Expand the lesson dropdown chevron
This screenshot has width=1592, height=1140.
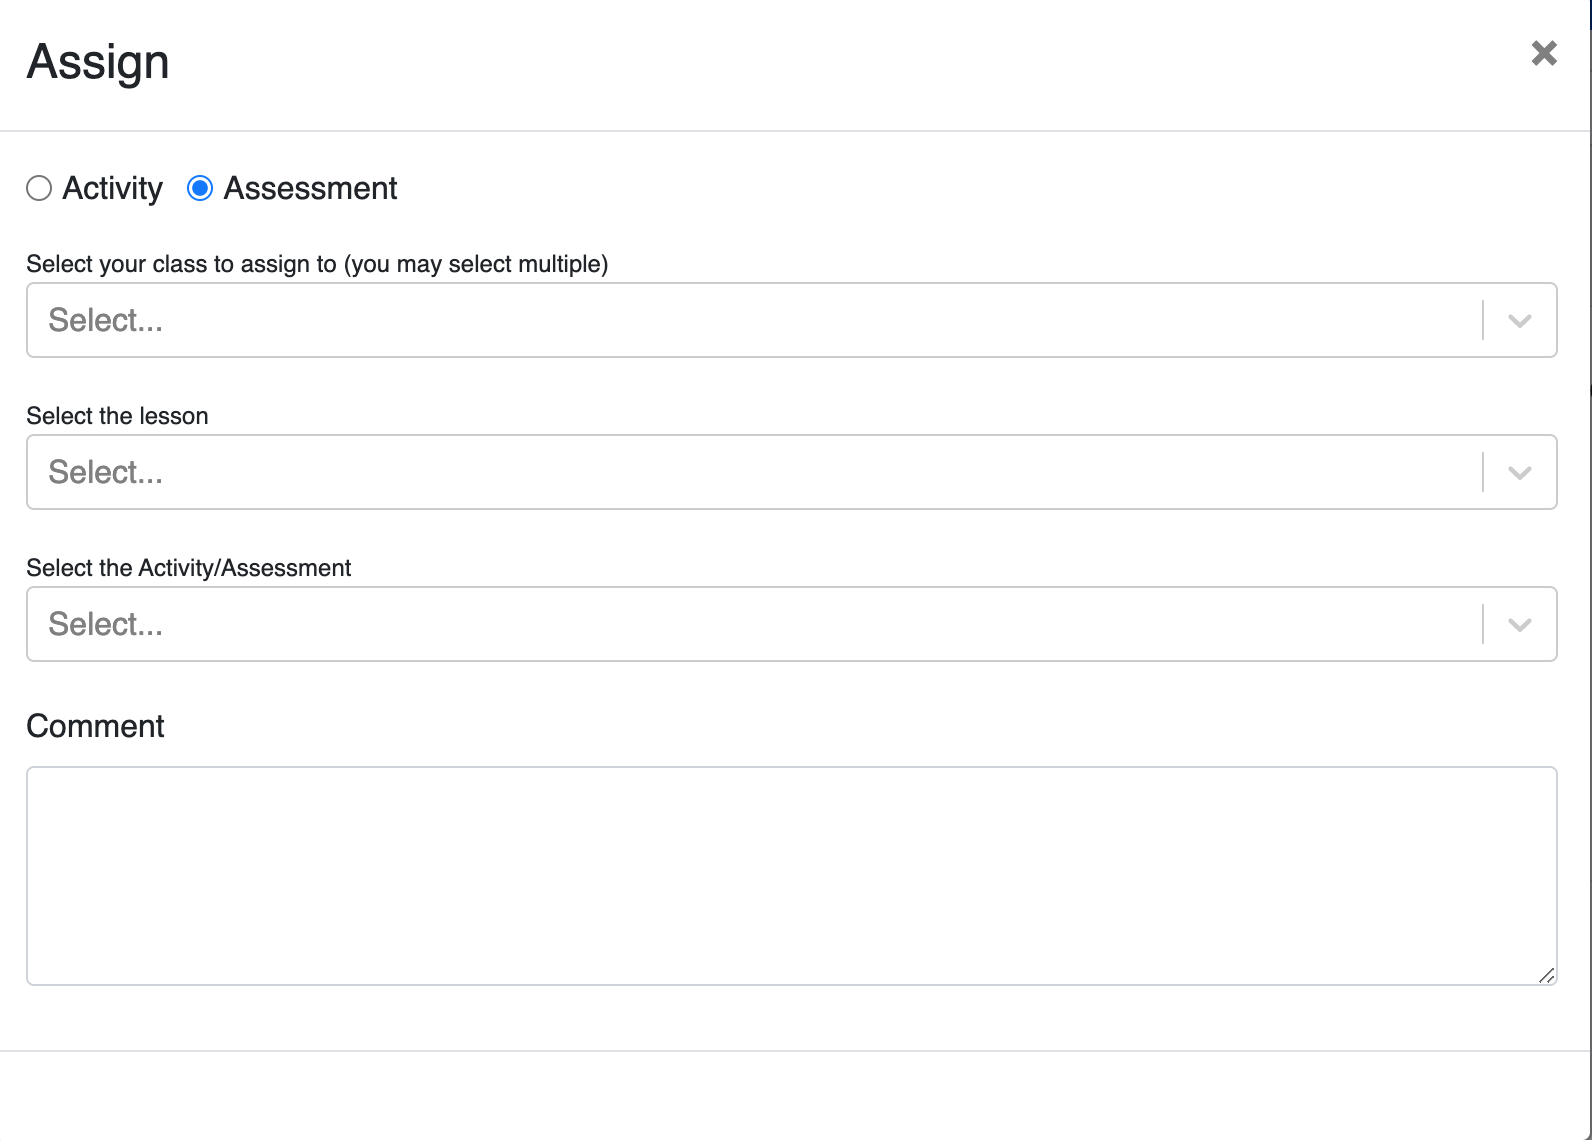tap(1520, 472)
